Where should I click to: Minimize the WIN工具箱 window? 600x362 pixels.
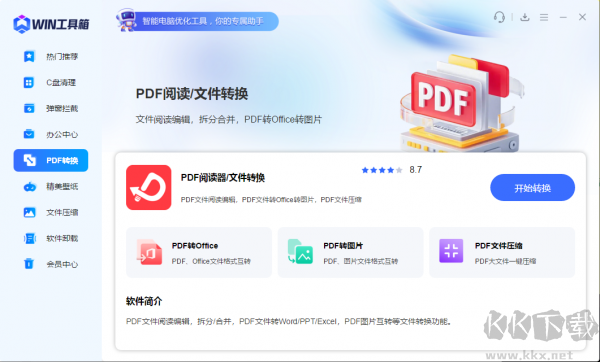[563, 17]
